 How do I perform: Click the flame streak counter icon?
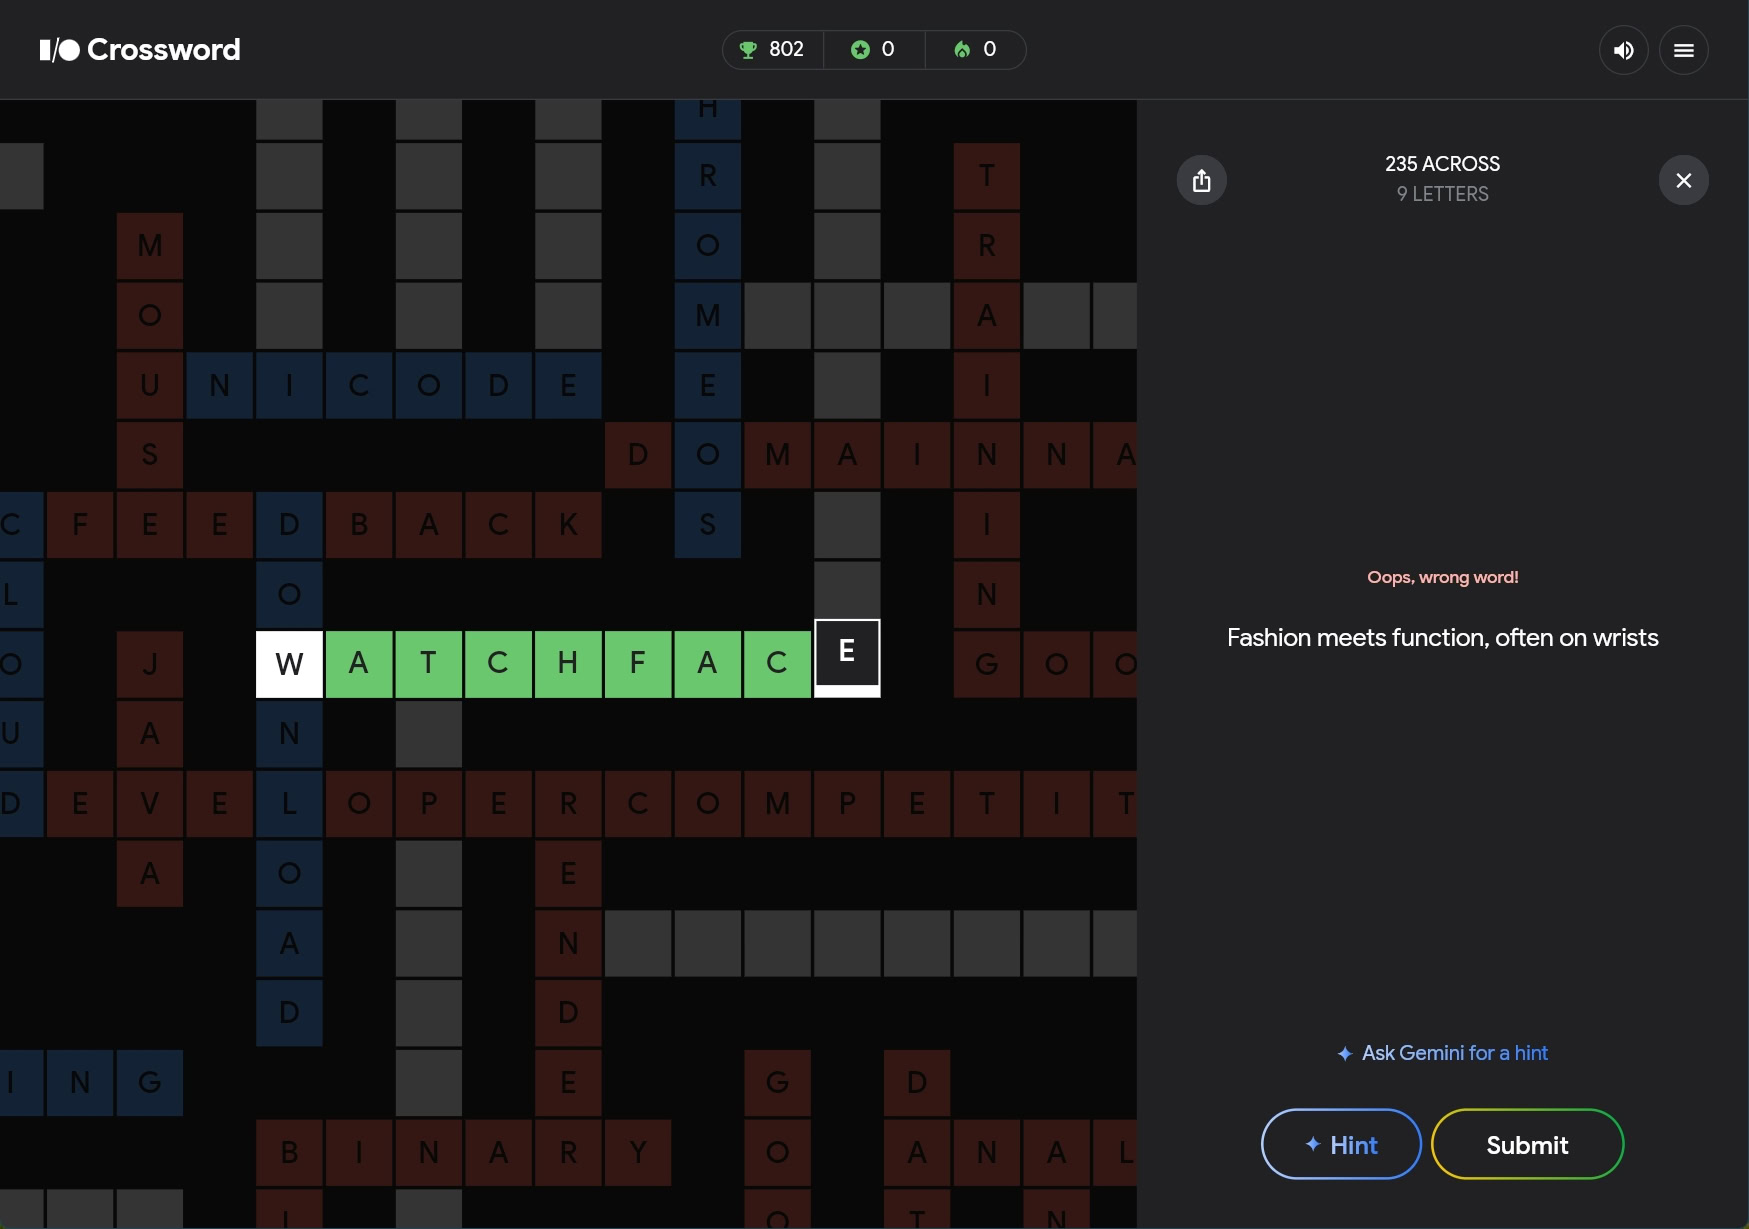(x=962, y=50)
